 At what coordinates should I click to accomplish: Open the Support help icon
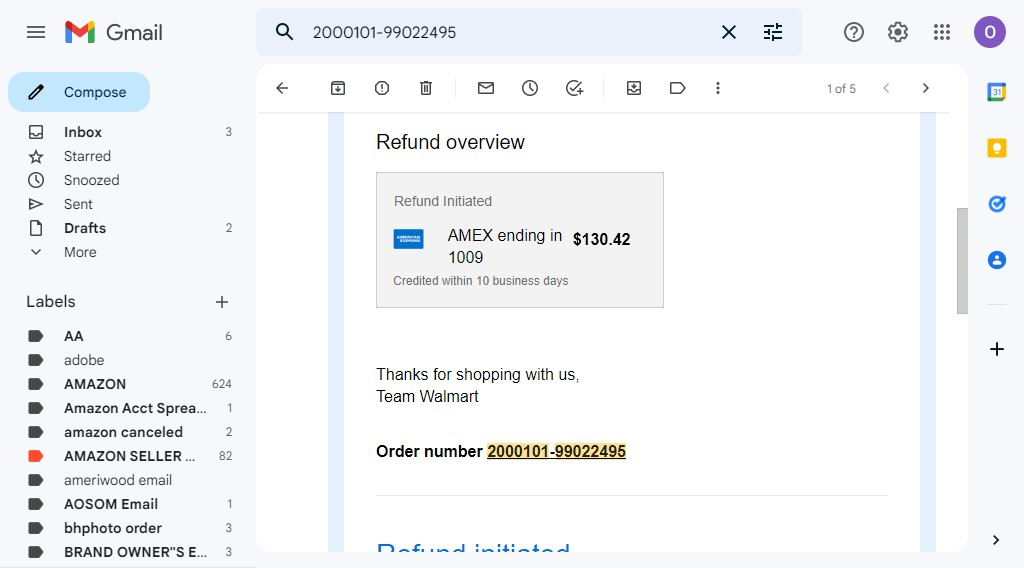coord(854,32)
